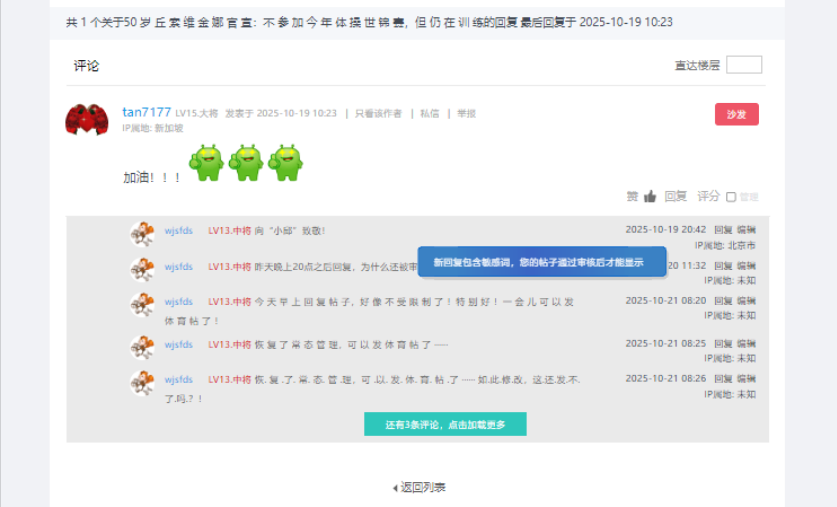
Task: Click 回复 on the 2025-10-21 08:20 comment
Action: click(723, 300)
